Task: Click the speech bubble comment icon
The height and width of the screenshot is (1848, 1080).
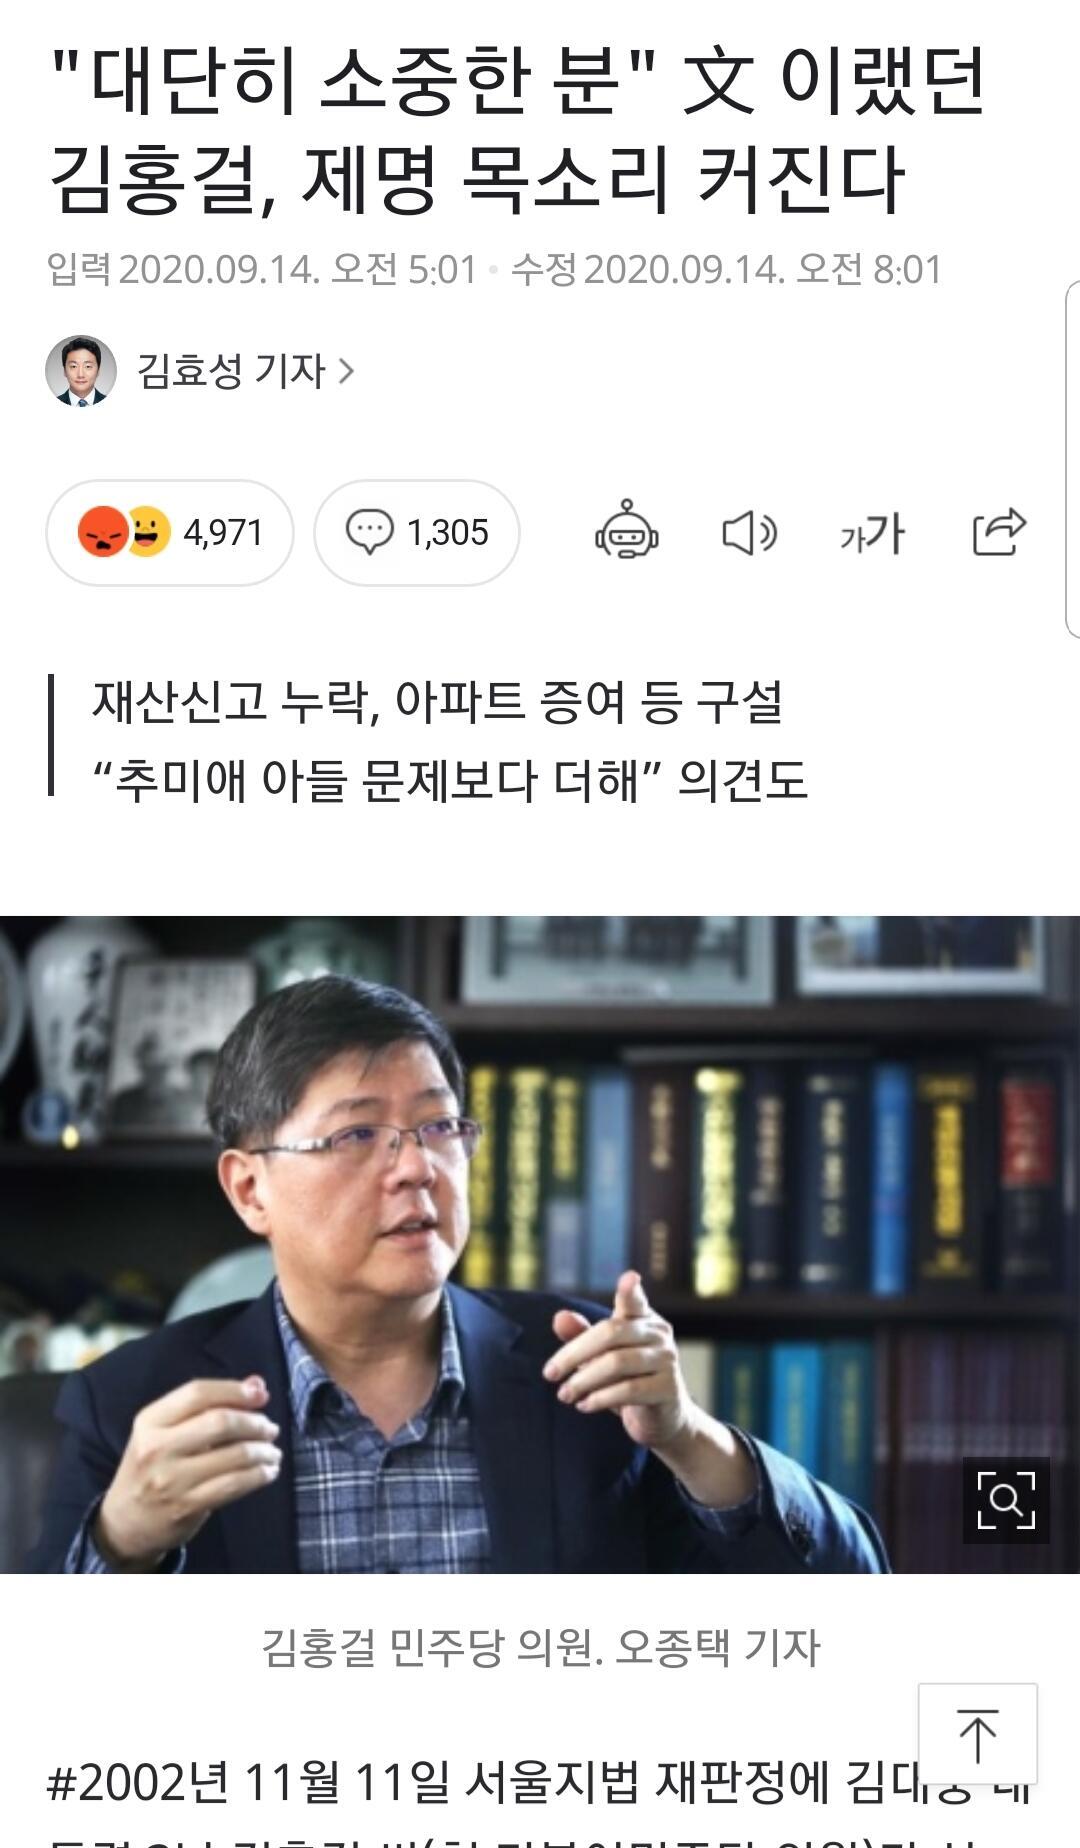Action: point(370,532)
